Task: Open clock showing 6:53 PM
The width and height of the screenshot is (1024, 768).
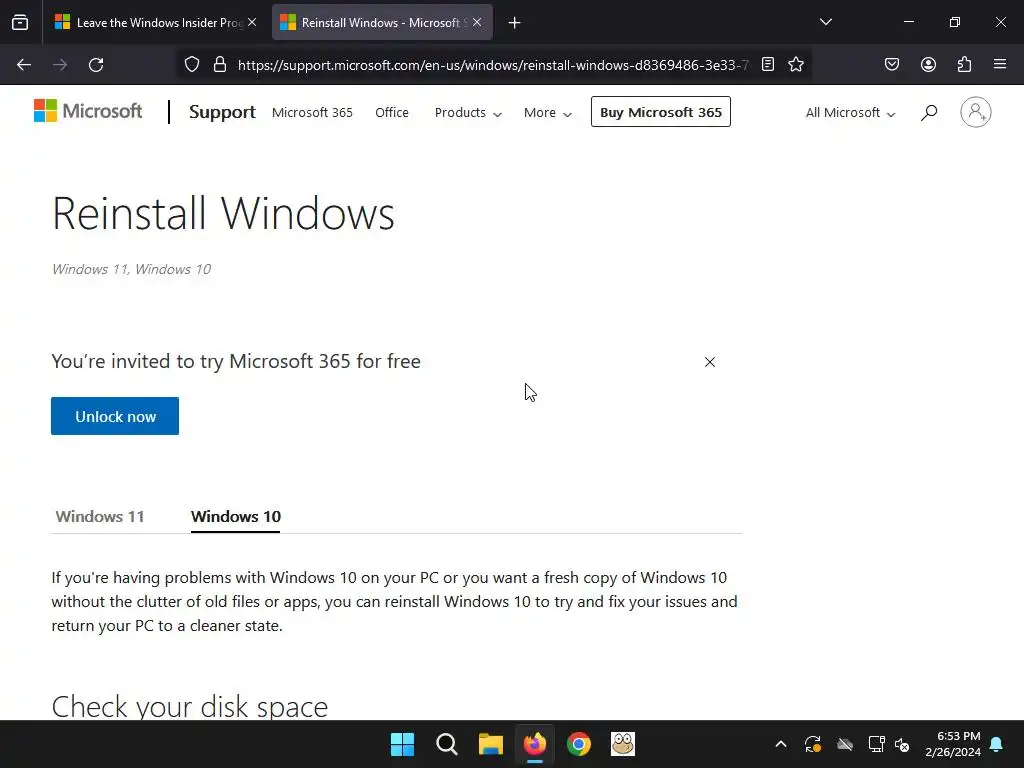Action: click(x=953, y=744)
